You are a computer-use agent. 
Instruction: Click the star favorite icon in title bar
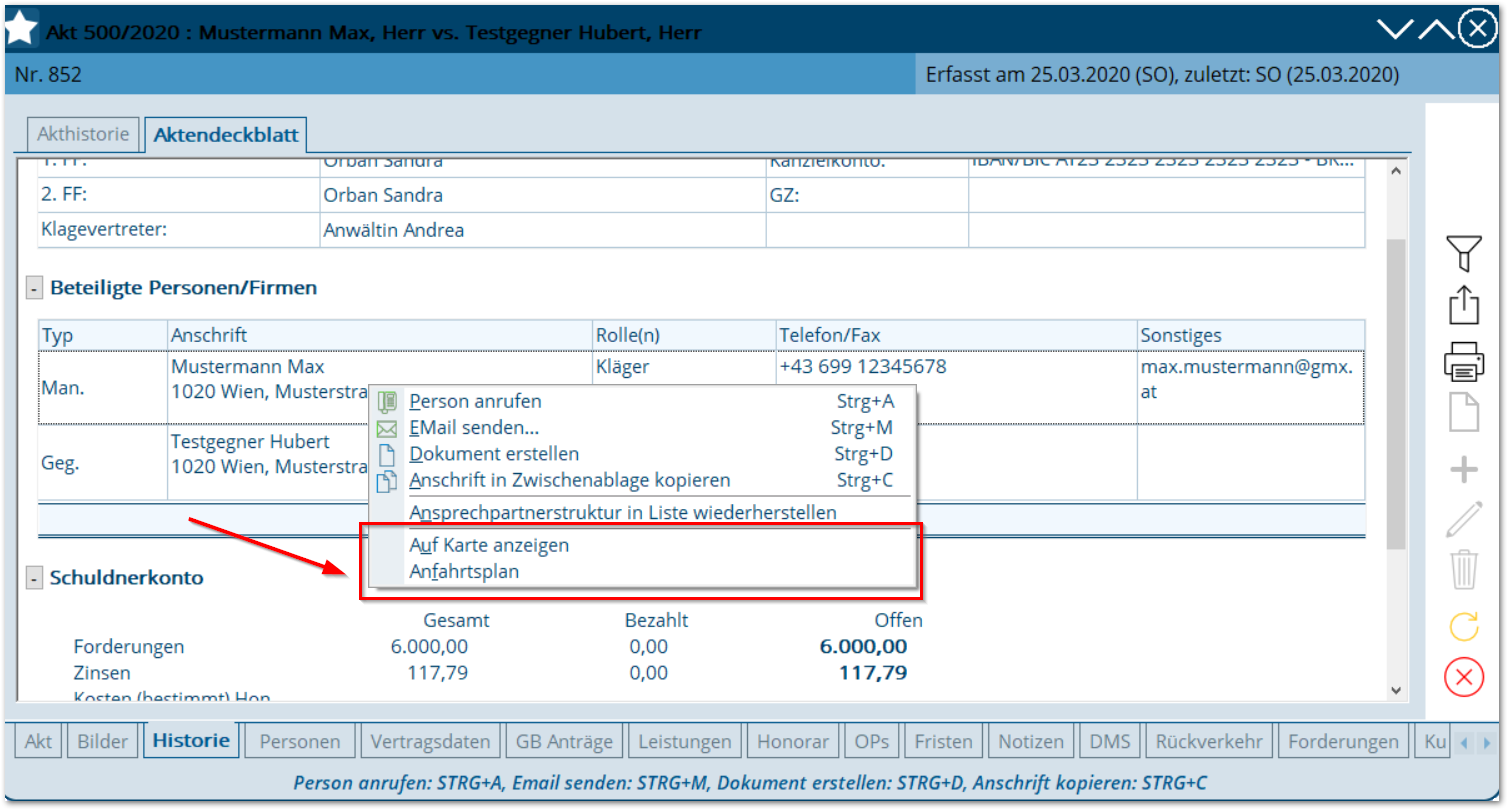click(22, 28)
